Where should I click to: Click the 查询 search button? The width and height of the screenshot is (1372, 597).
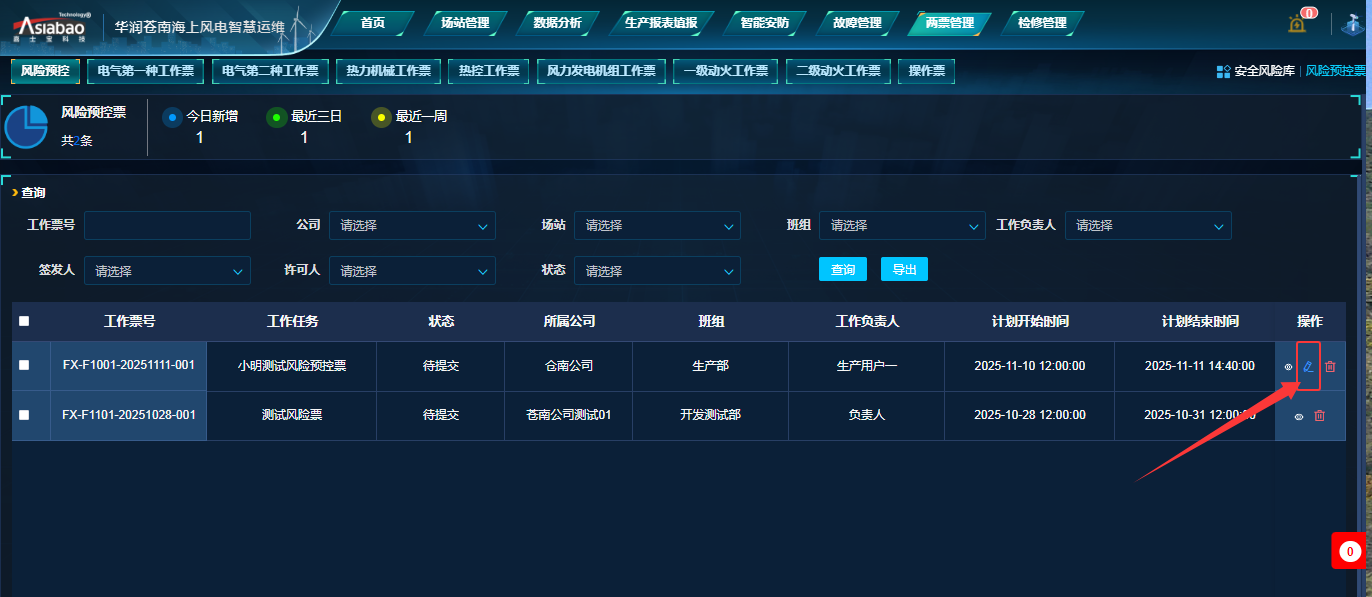click(843, 270)
